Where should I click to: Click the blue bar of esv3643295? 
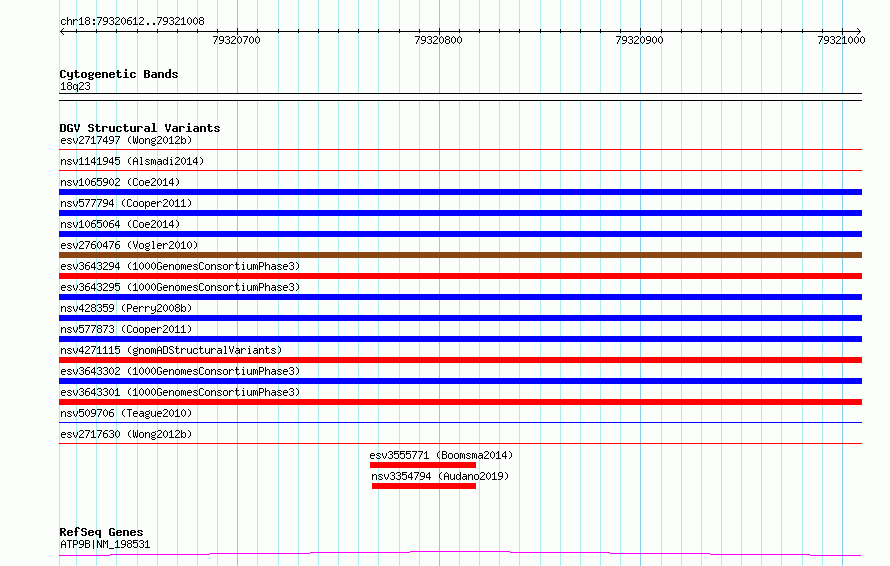[x=460, y=297]
